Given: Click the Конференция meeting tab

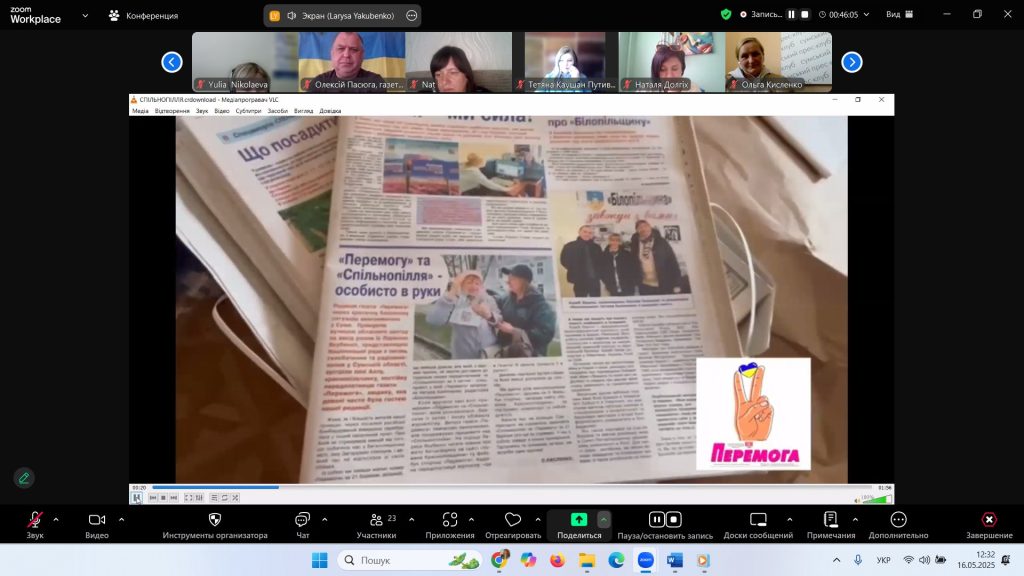Looking at the screenshot, I should (x=144, y=15).
